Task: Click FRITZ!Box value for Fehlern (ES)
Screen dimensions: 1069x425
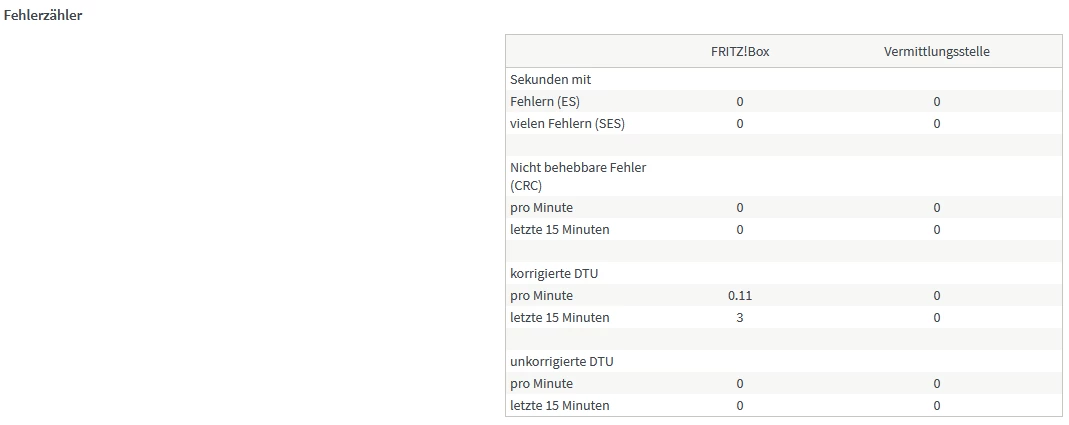Action: coord(739,101)
